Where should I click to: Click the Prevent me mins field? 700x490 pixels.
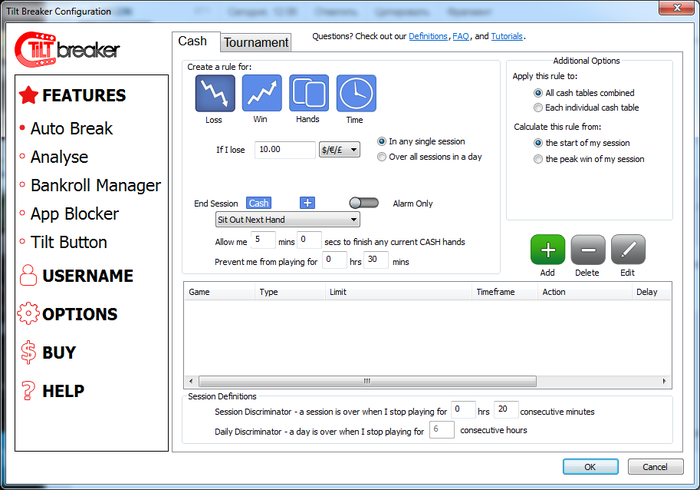click(376, 260)
